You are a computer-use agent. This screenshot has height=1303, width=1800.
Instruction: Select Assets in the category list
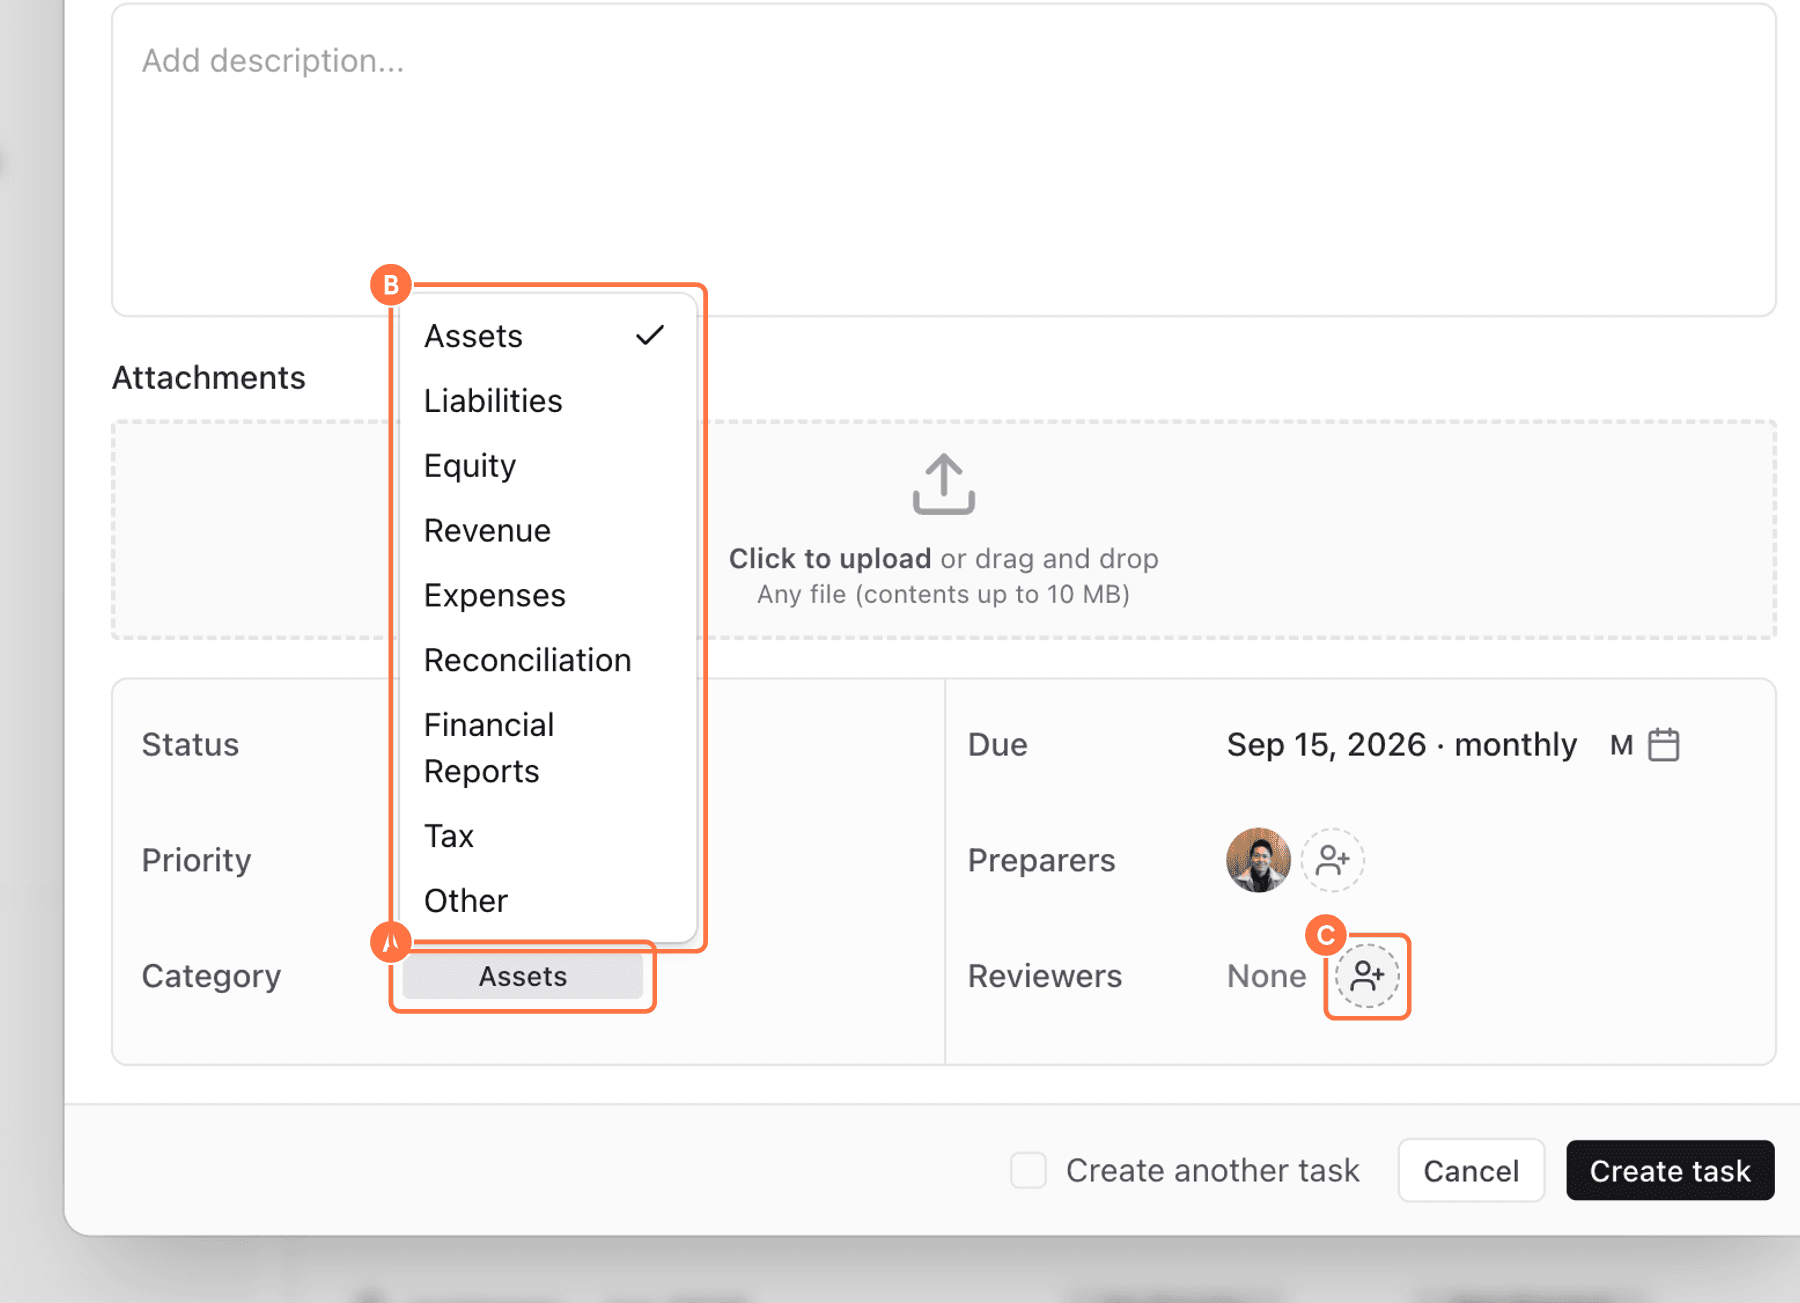546,336
